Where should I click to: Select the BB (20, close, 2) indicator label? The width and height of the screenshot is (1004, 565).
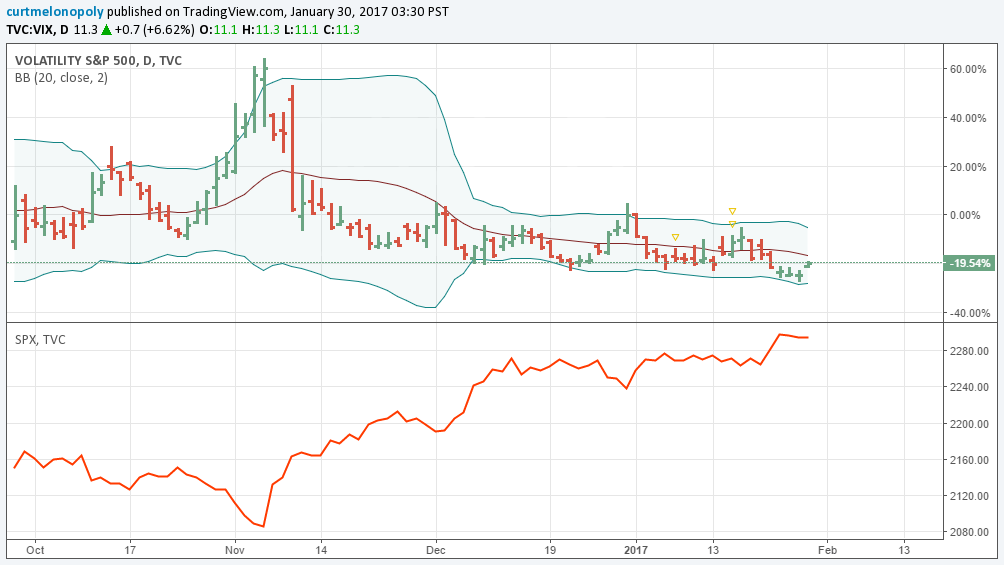61,78
